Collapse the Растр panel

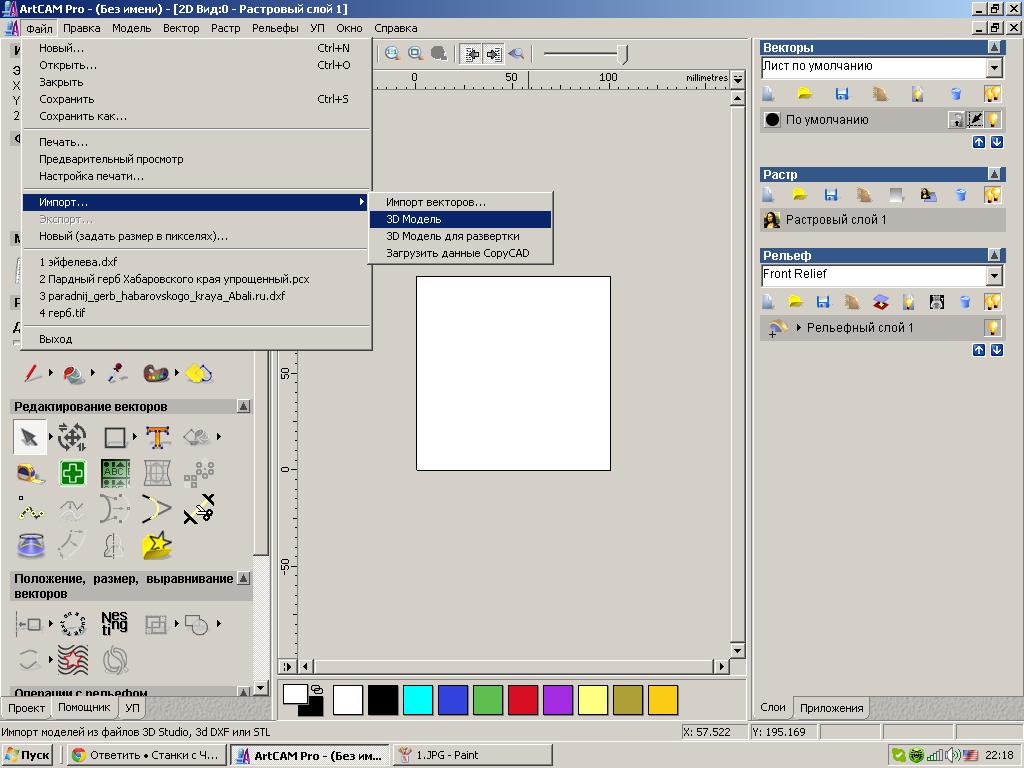[x=994, y=174]
